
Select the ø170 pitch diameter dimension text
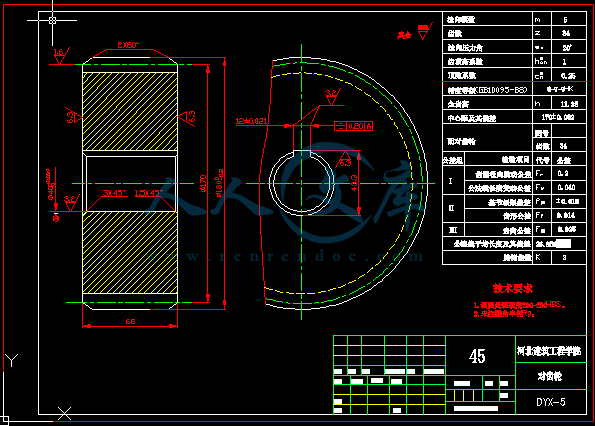[x=203, y=183]
